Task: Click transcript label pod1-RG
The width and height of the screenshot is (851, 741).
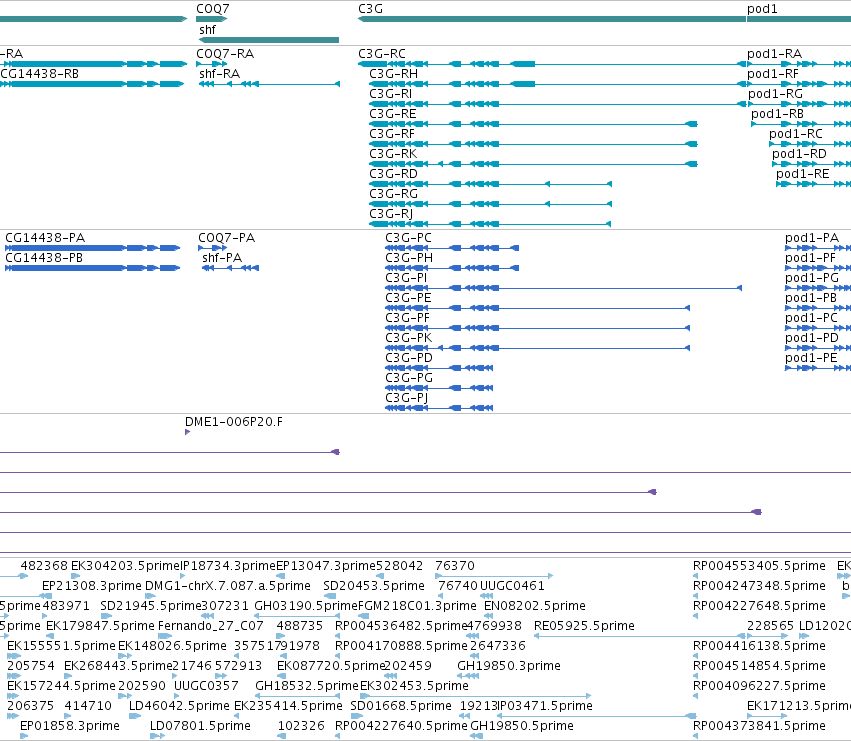Action: (775, 94)
